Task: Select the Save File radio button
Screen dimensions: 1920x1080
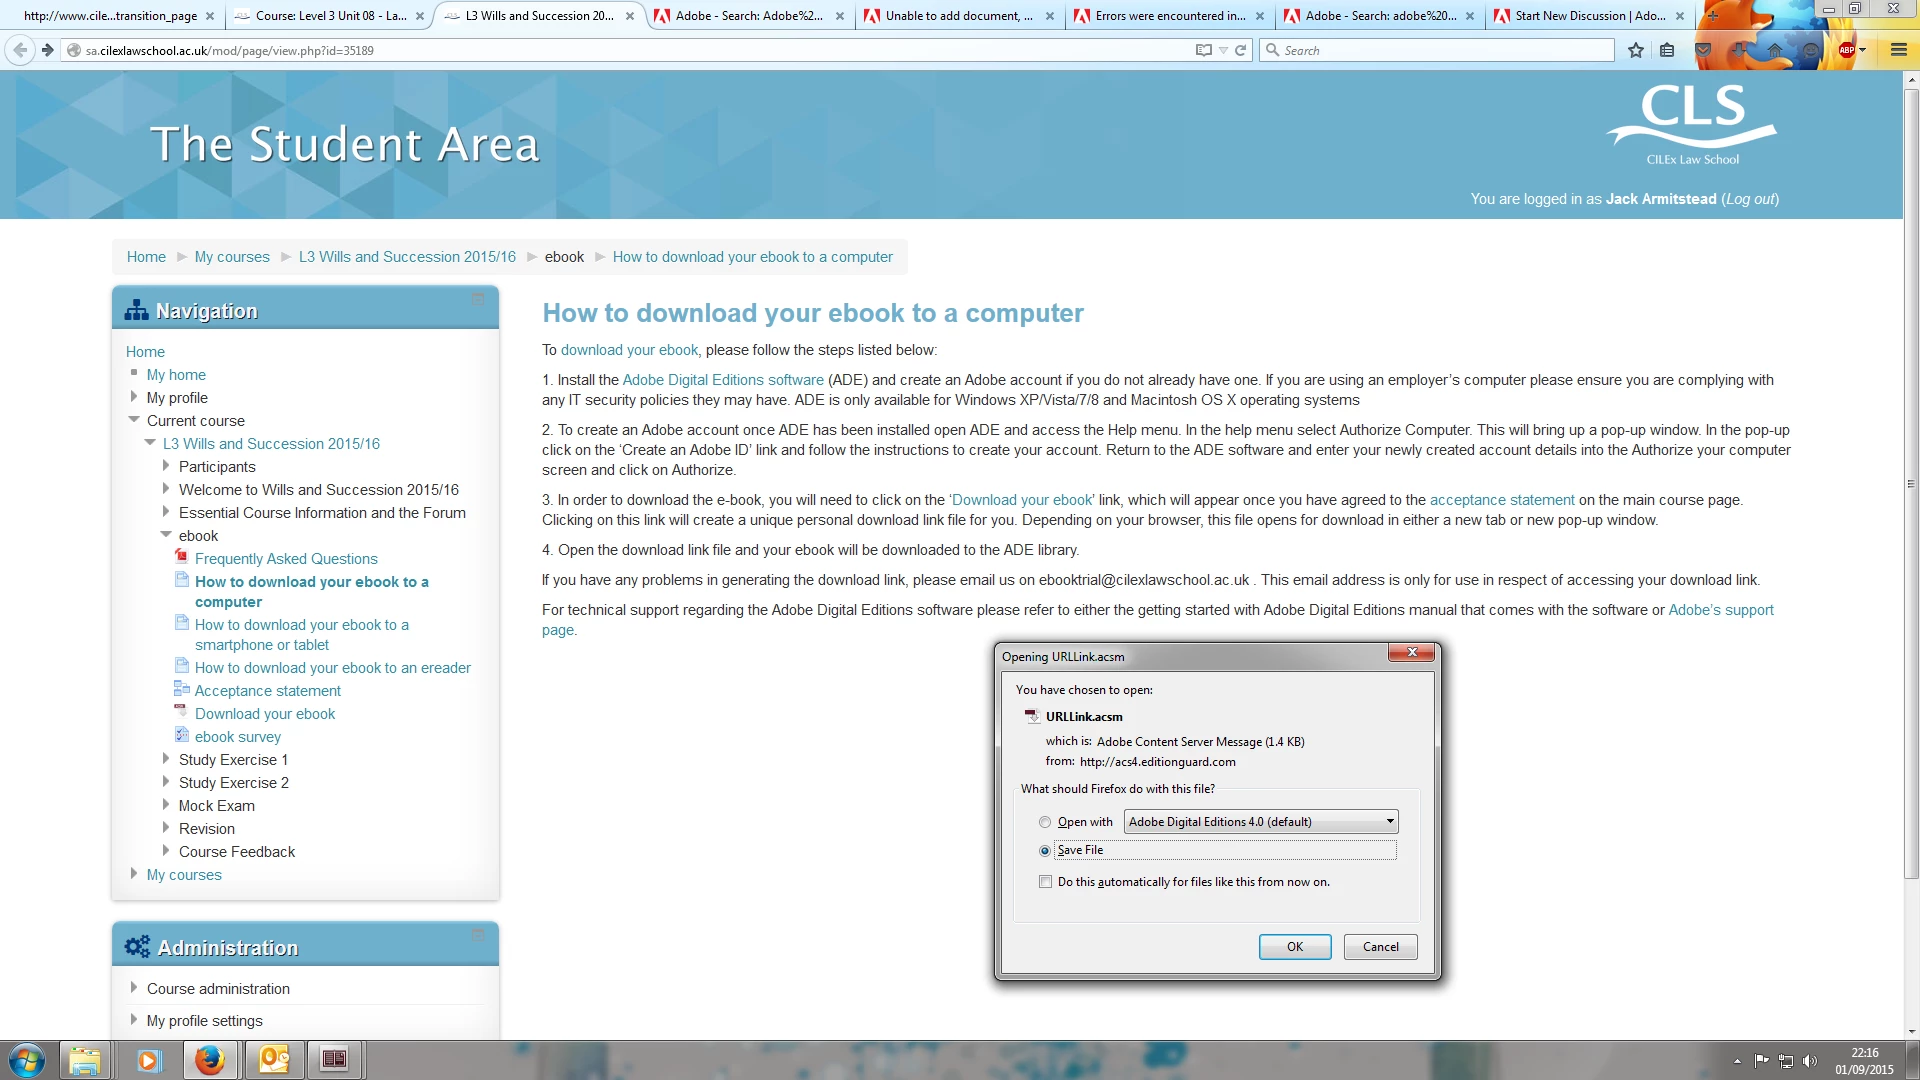Action: (x=1045, y=851)
